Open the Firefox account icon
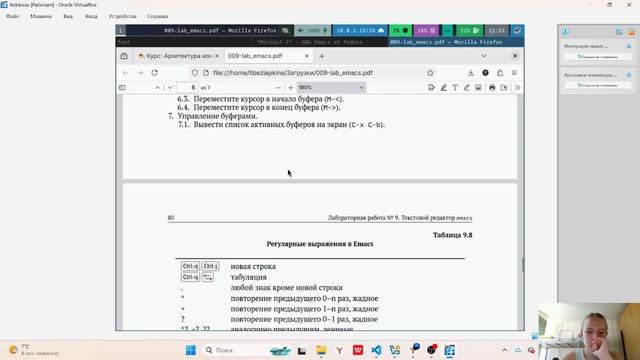This screenshot has height=360, width=640. pyautogui.click(x=485, y=73)
